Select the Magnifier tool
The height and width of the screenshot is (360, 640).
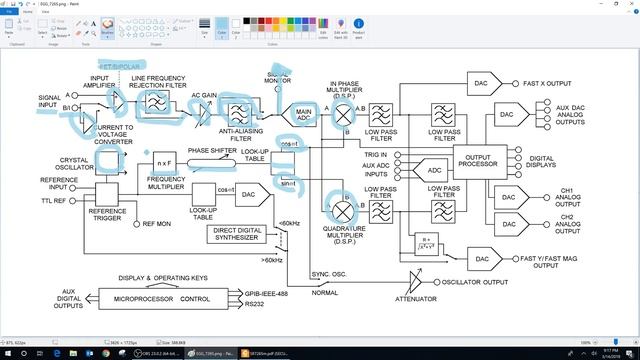(x=93, y=33)
